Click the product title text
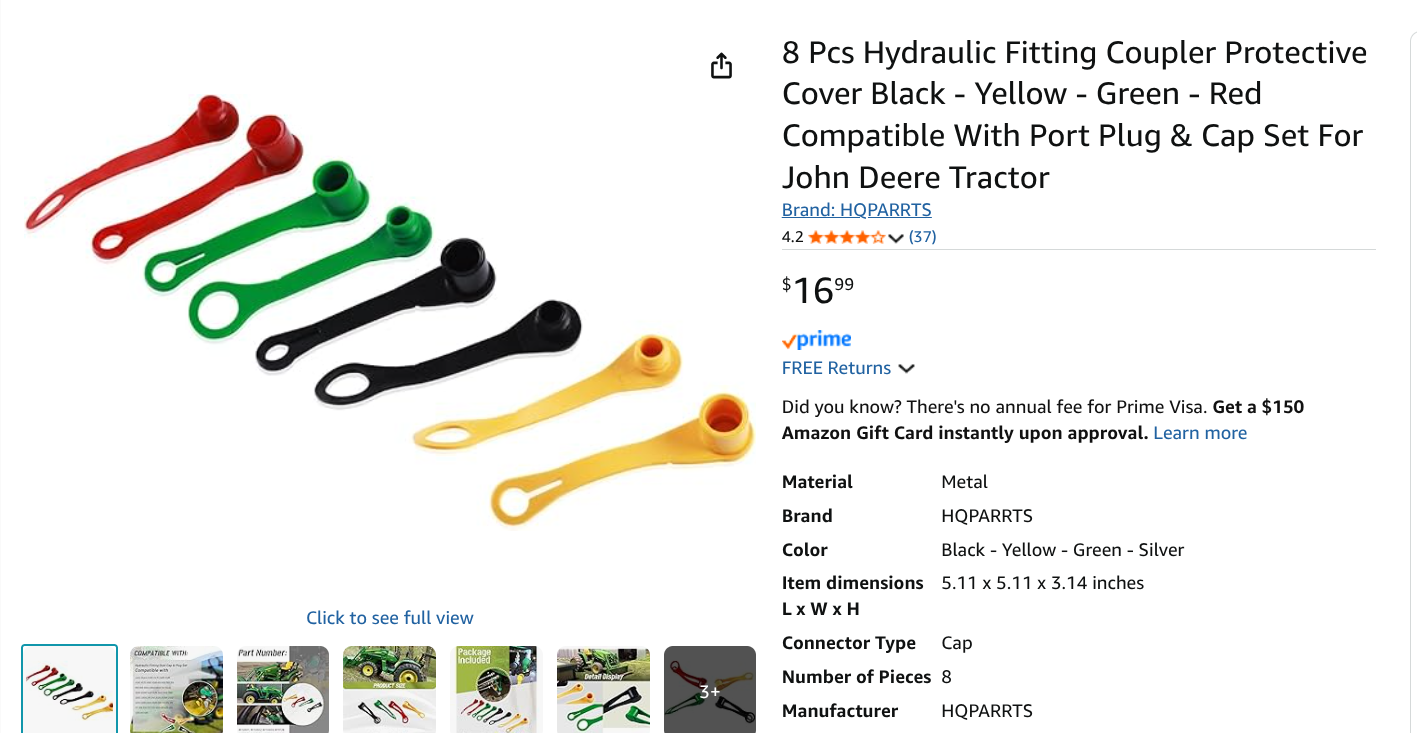Screen dimensions: 1417x733 [1074, 115]
